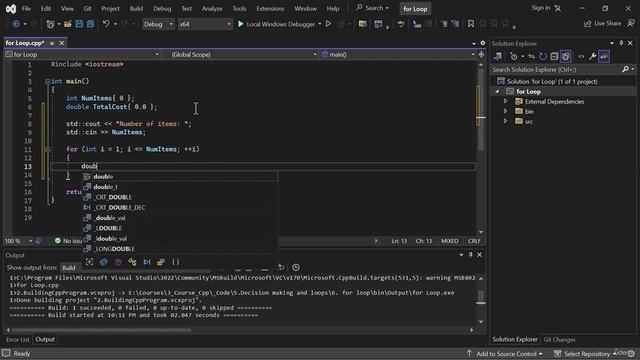Click the Open File folder icon
The width and height of the screenshot is (640, 360).
(67, 24)
